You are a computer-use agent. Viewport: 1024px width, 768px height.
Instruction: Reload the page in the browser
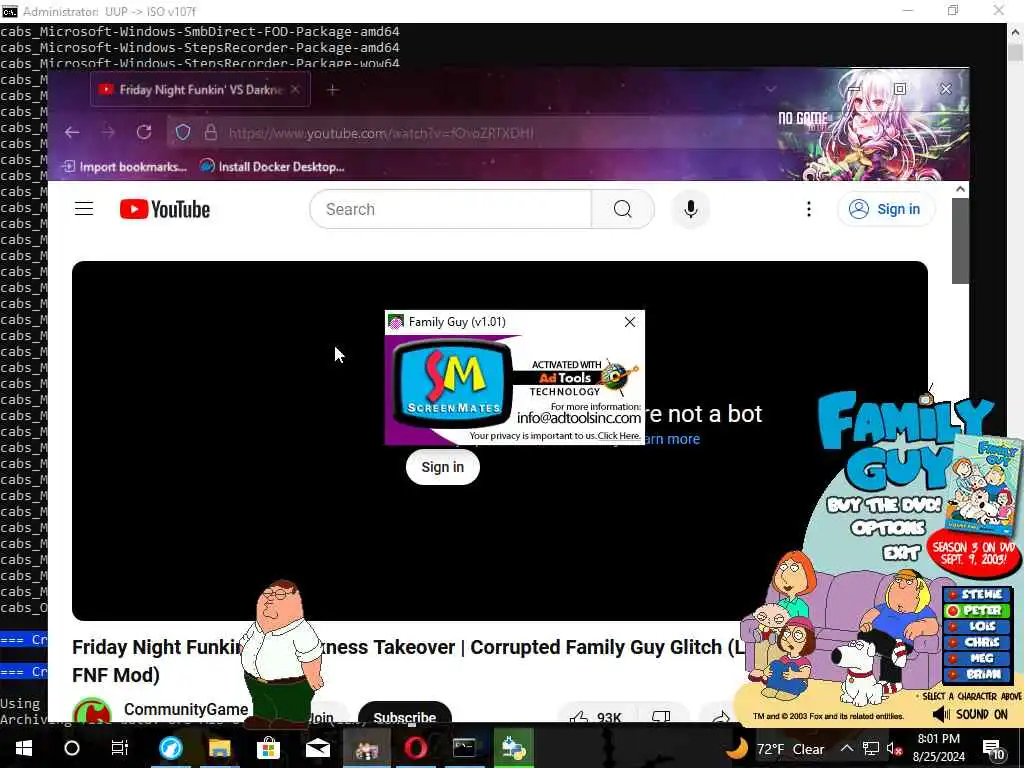point(144,133)
